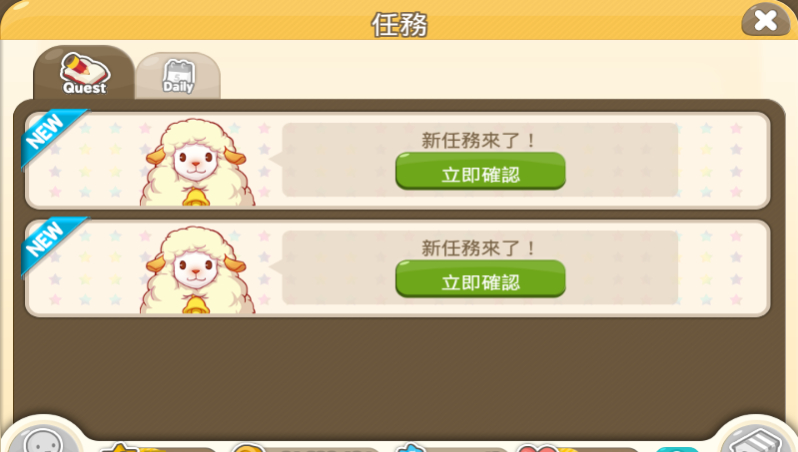The height and width of the screenshot is (452, 798).
Task: Open the round face avatar icon
Action: pyautogui.click(x=43, y=441)
